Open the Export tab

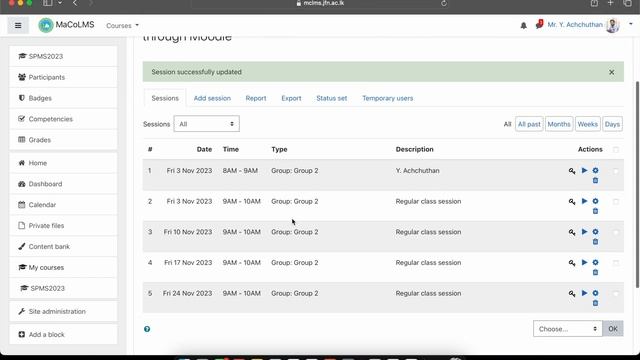click(x=291, y=98)
